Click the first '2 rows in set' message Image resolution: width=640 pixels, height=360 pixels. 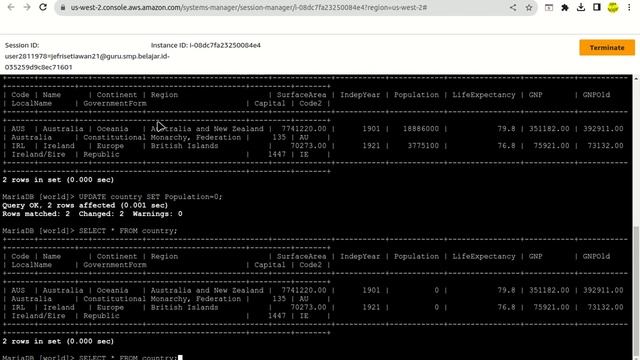[x=58, y=180]
